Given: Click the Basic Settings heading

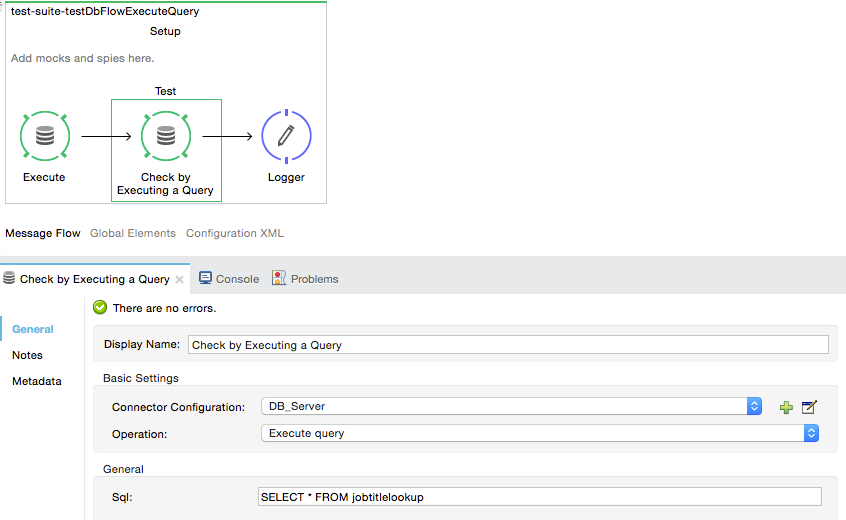Looking at the screenshot, I should click(x=141, y=378).
